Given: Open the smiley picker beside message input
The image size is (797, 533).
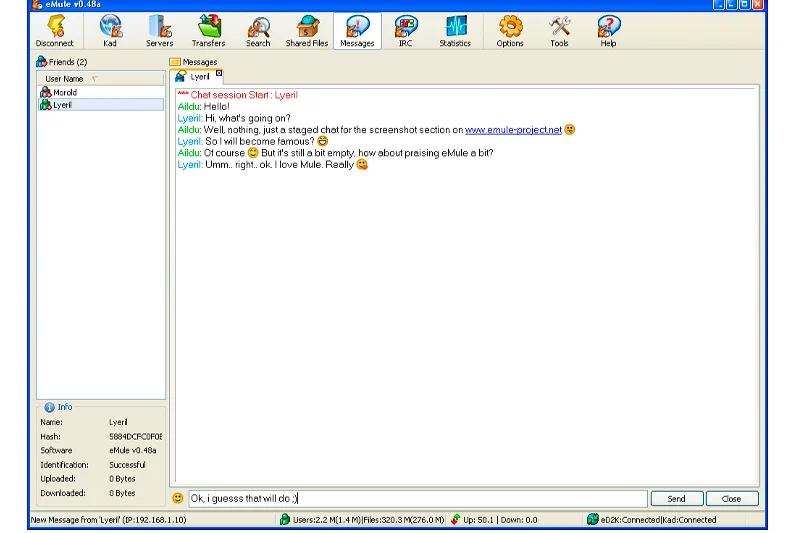Looking at the screenshot, I should point(178,498).
